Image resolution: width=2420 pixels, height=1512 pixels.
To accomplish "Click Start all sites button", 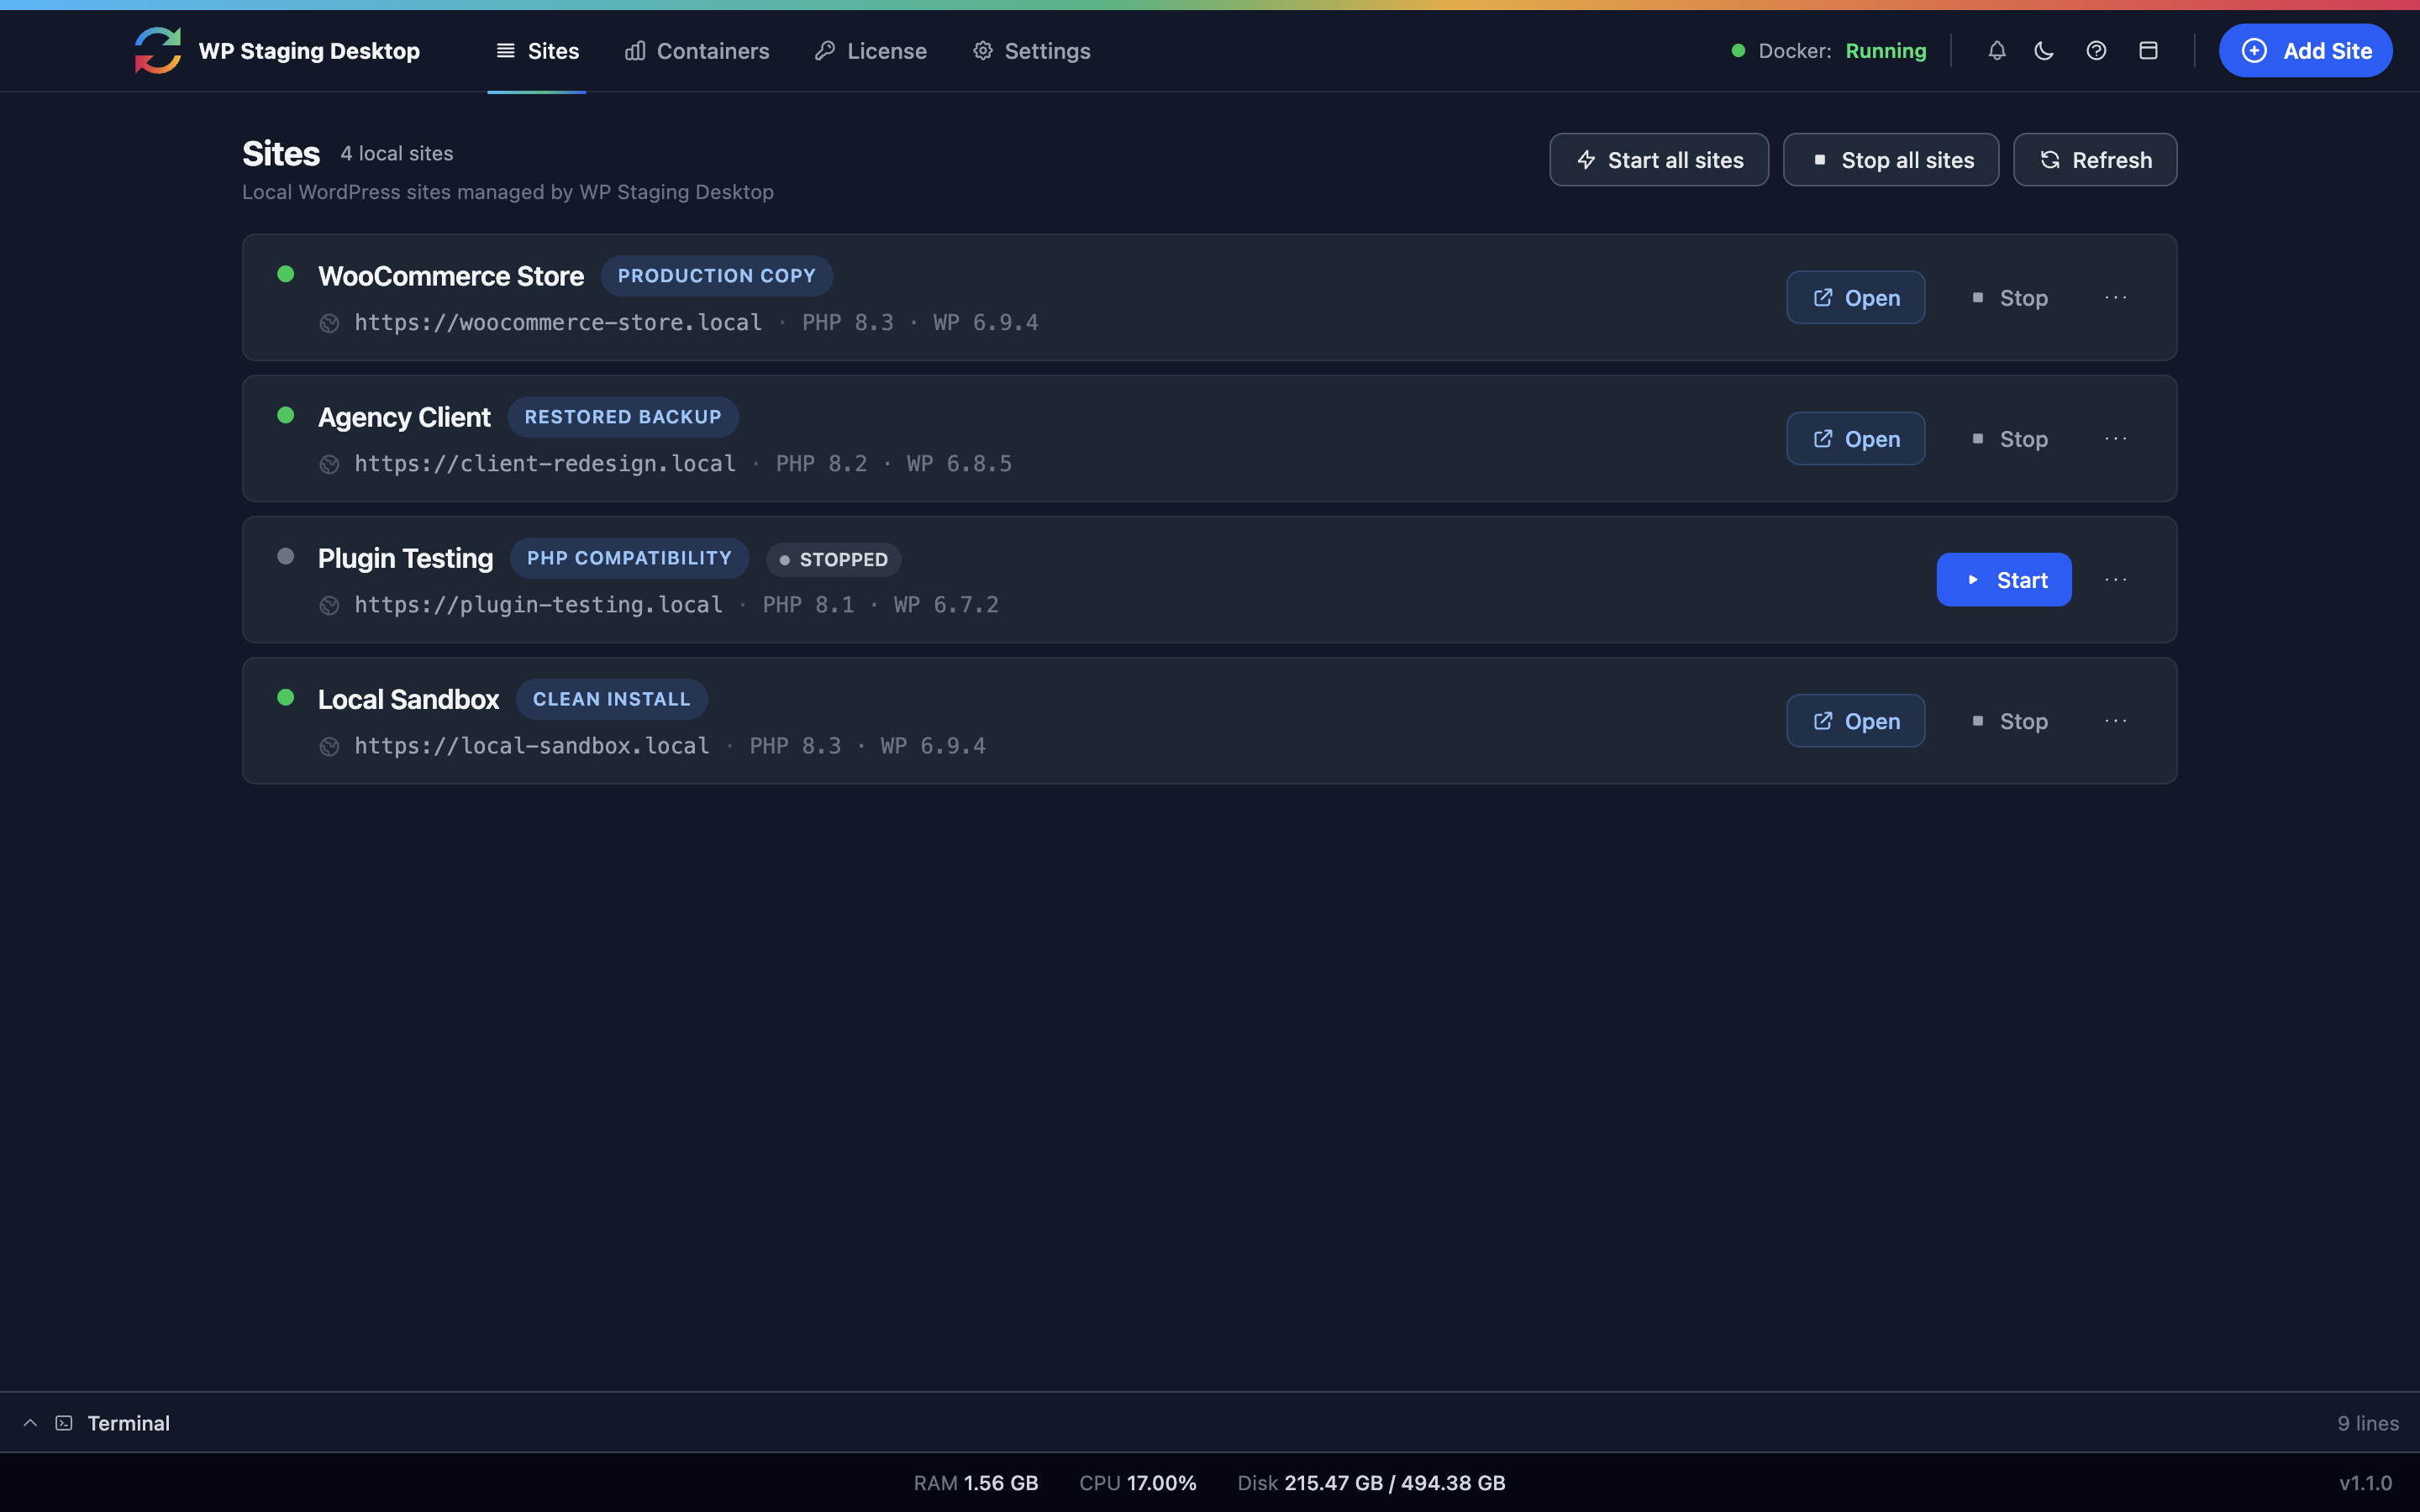I will tap(1659, 160).
